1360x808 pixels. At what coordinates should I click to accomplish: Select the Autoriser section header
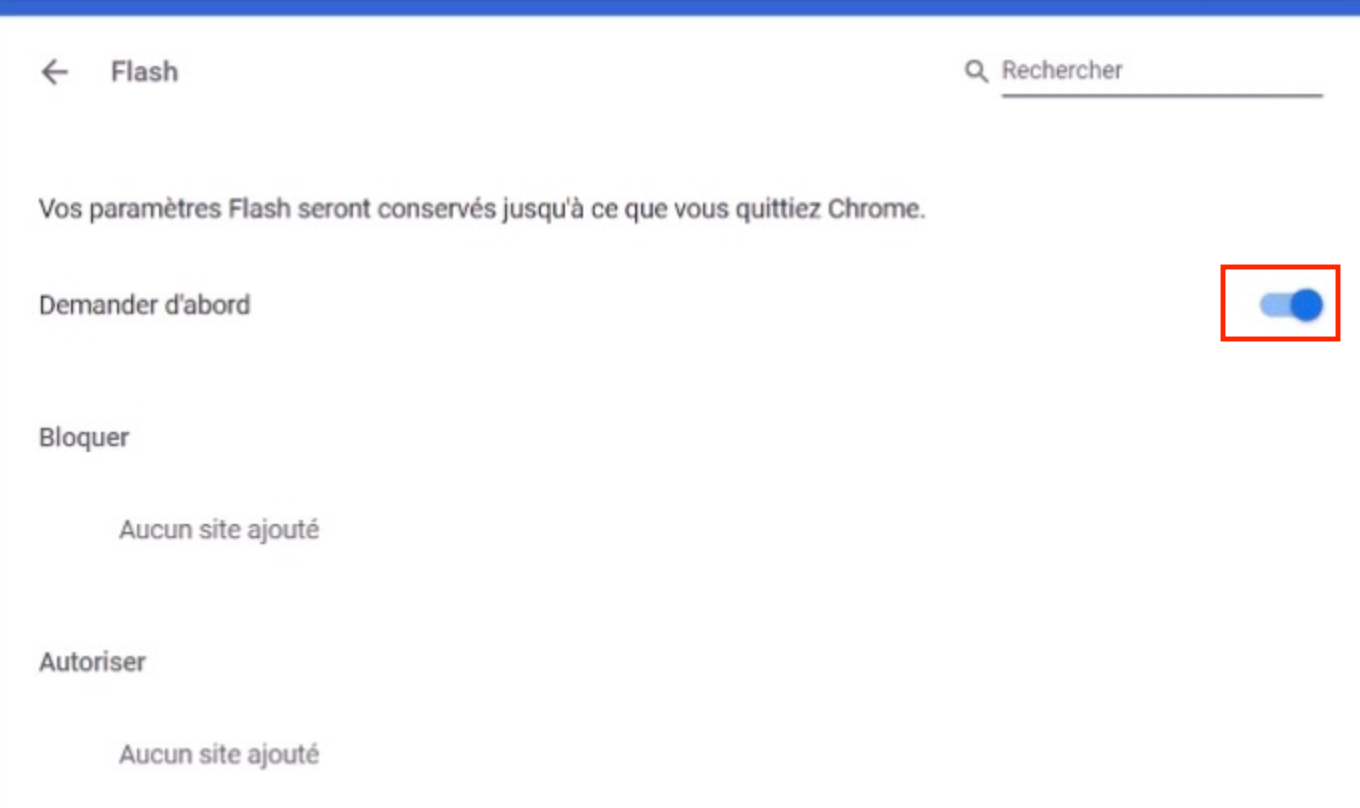pos(91,661)
